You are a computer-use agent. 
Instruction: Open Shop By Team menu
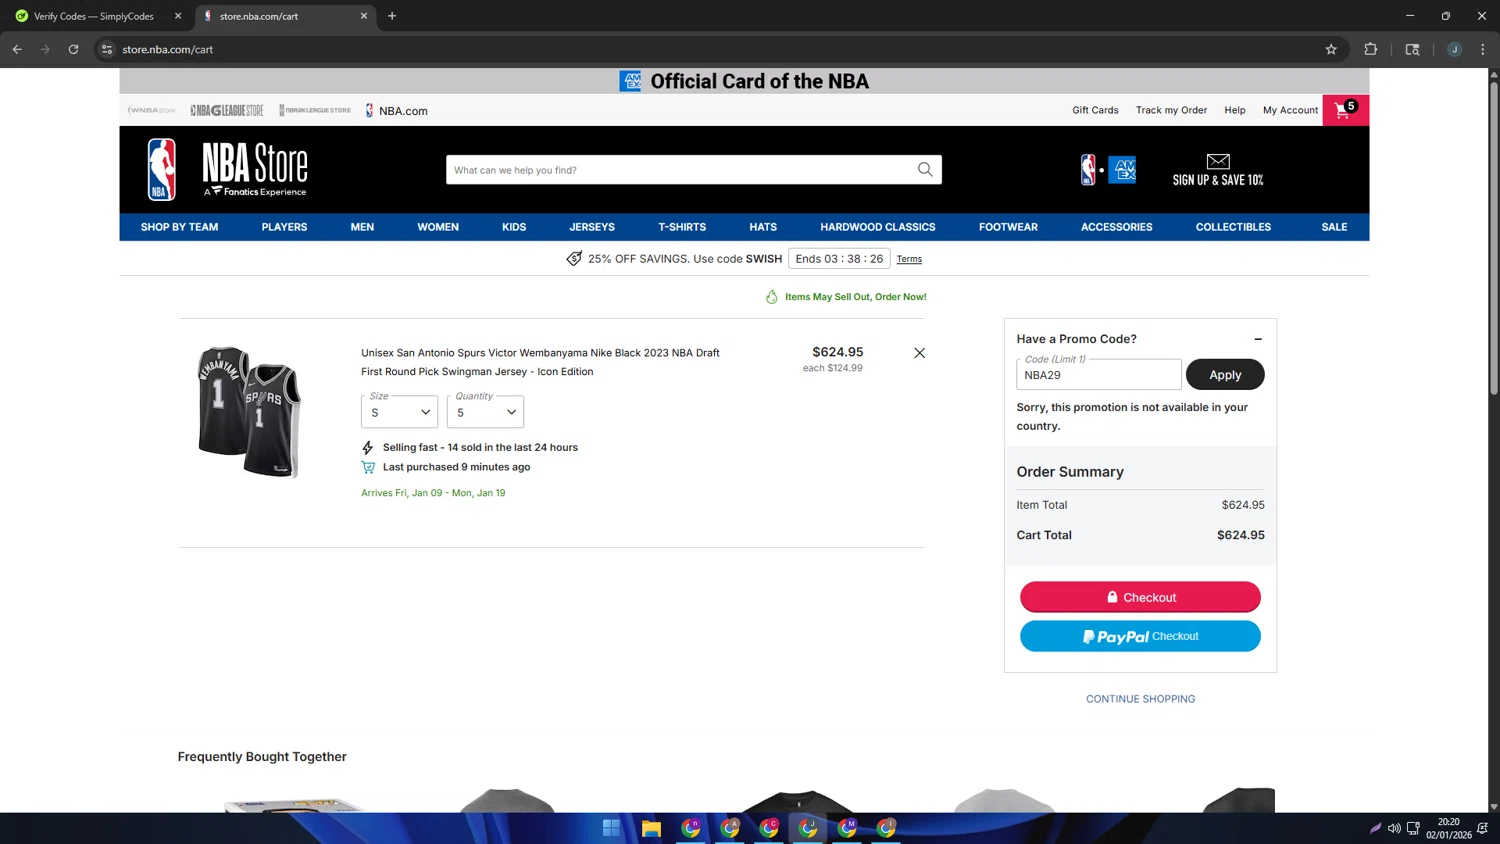(x=179, y=227)
